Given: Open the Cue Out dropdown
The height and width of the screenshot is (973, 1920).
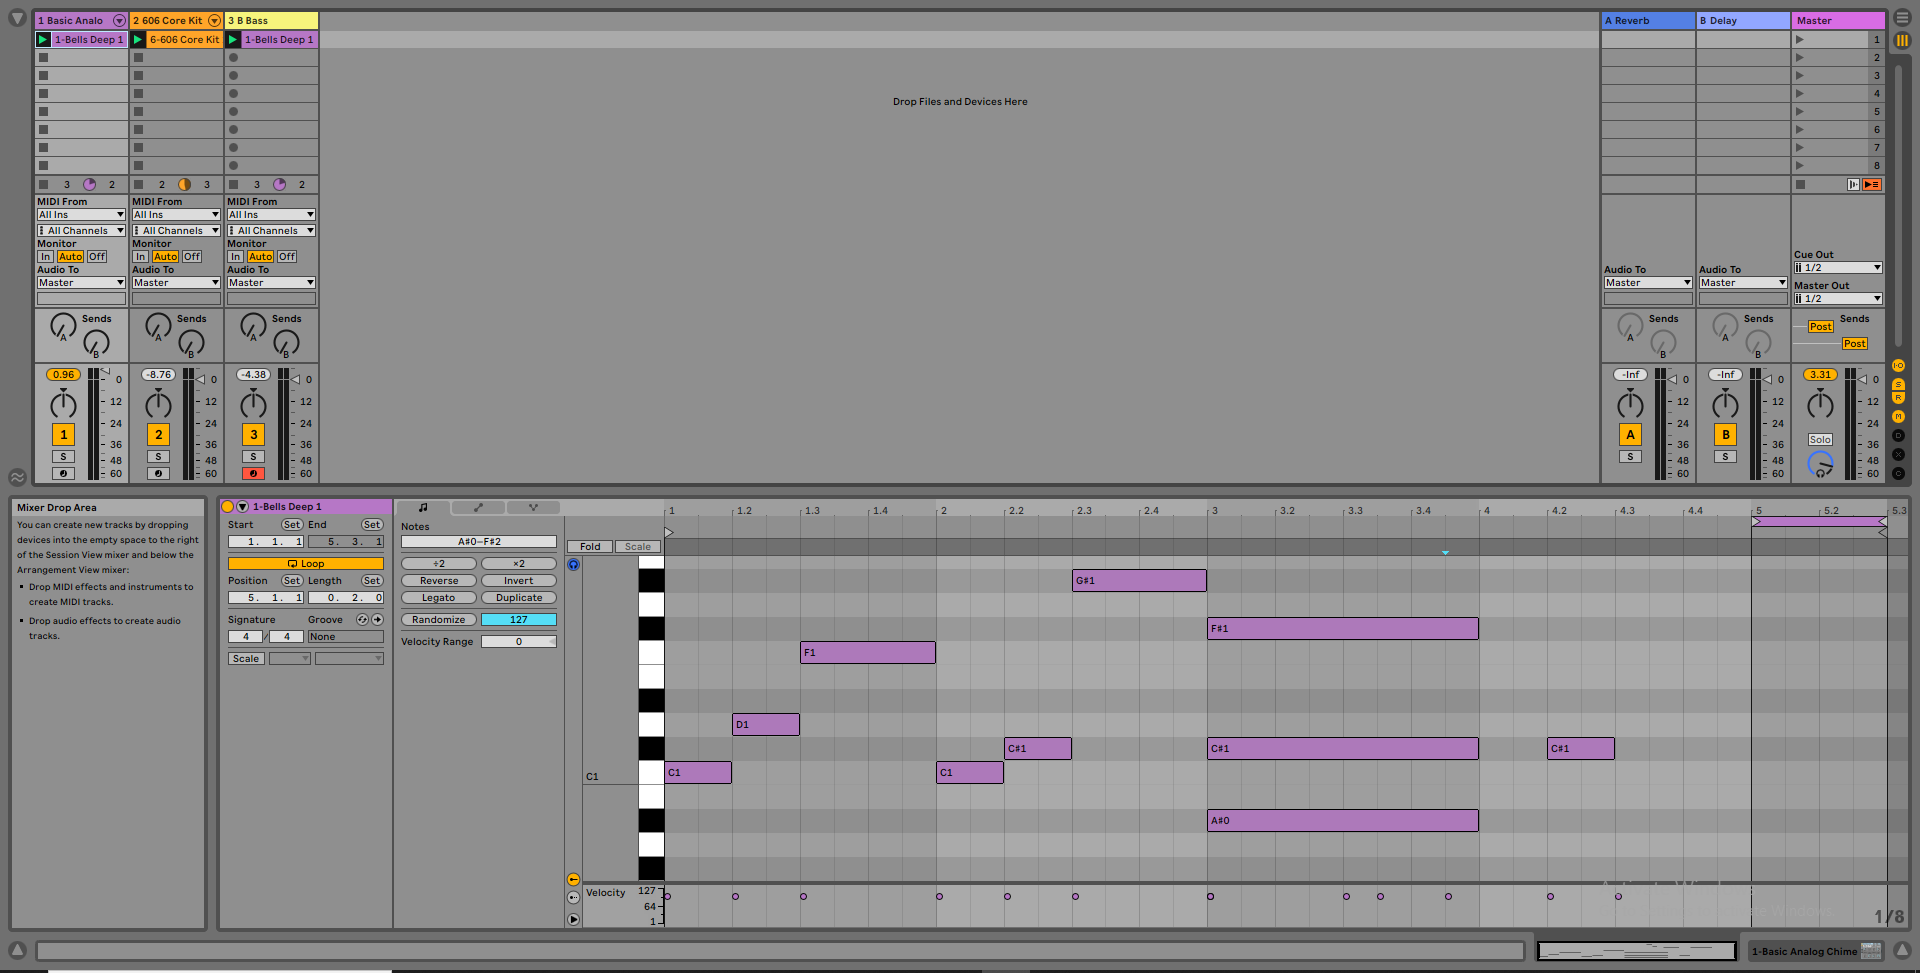Looking at the screenshot, I should point(1838,268).
